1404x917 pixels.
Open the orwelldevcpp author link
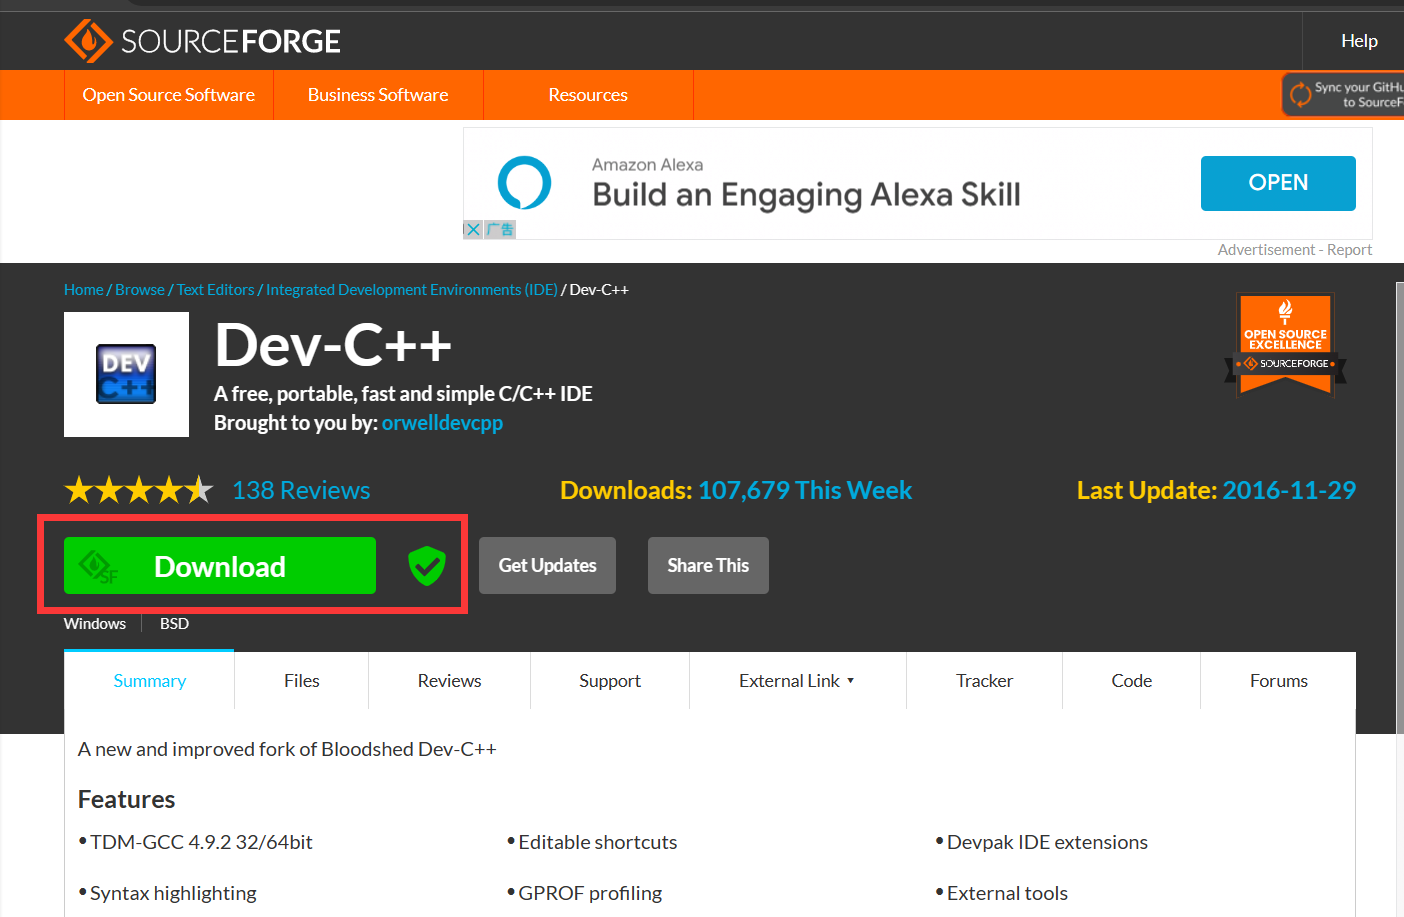[x=442, y=423]
